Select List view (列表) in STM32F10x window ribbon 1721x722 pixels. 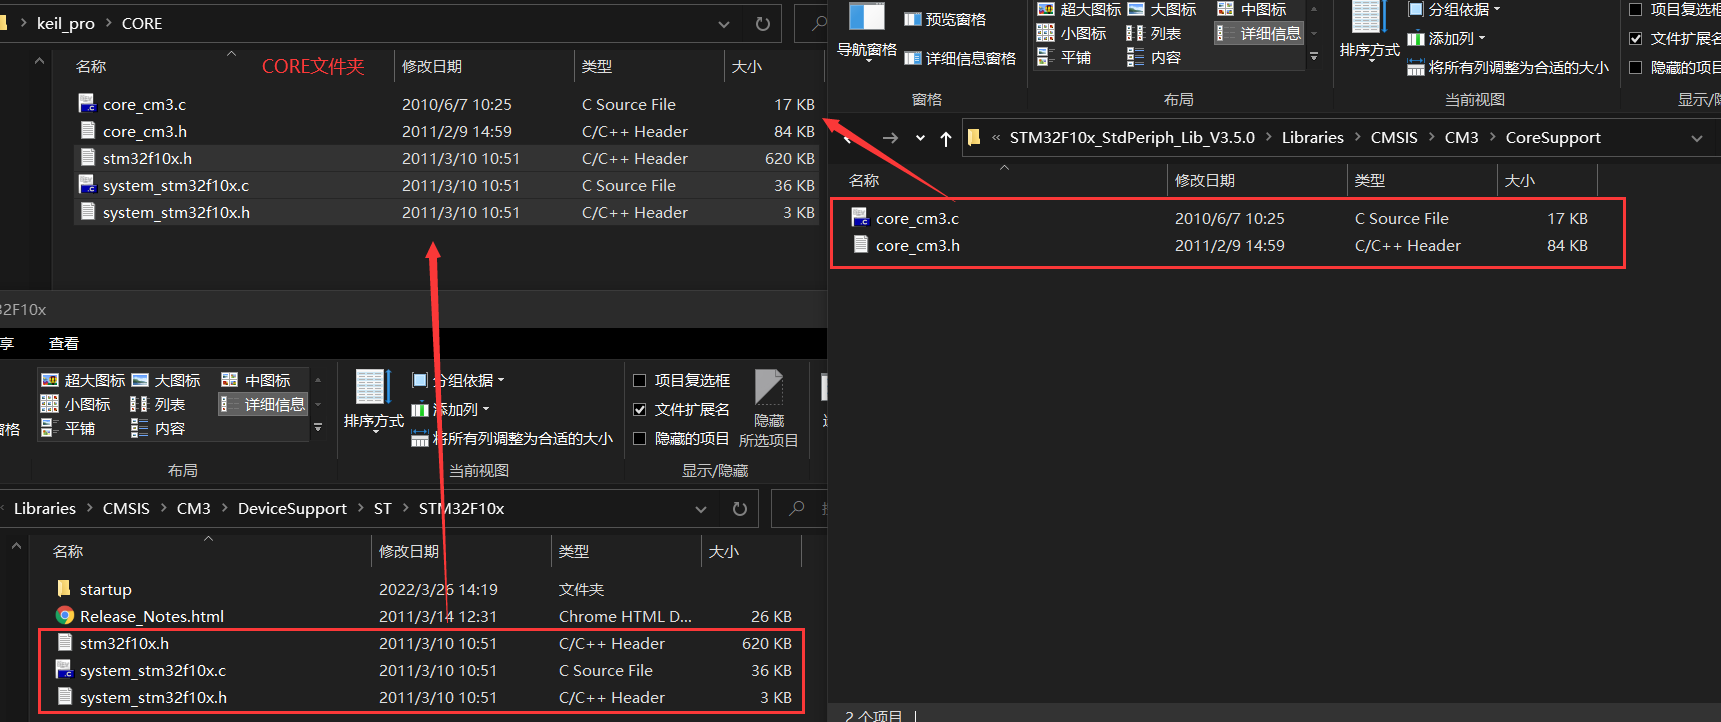(x=158, y=404)
